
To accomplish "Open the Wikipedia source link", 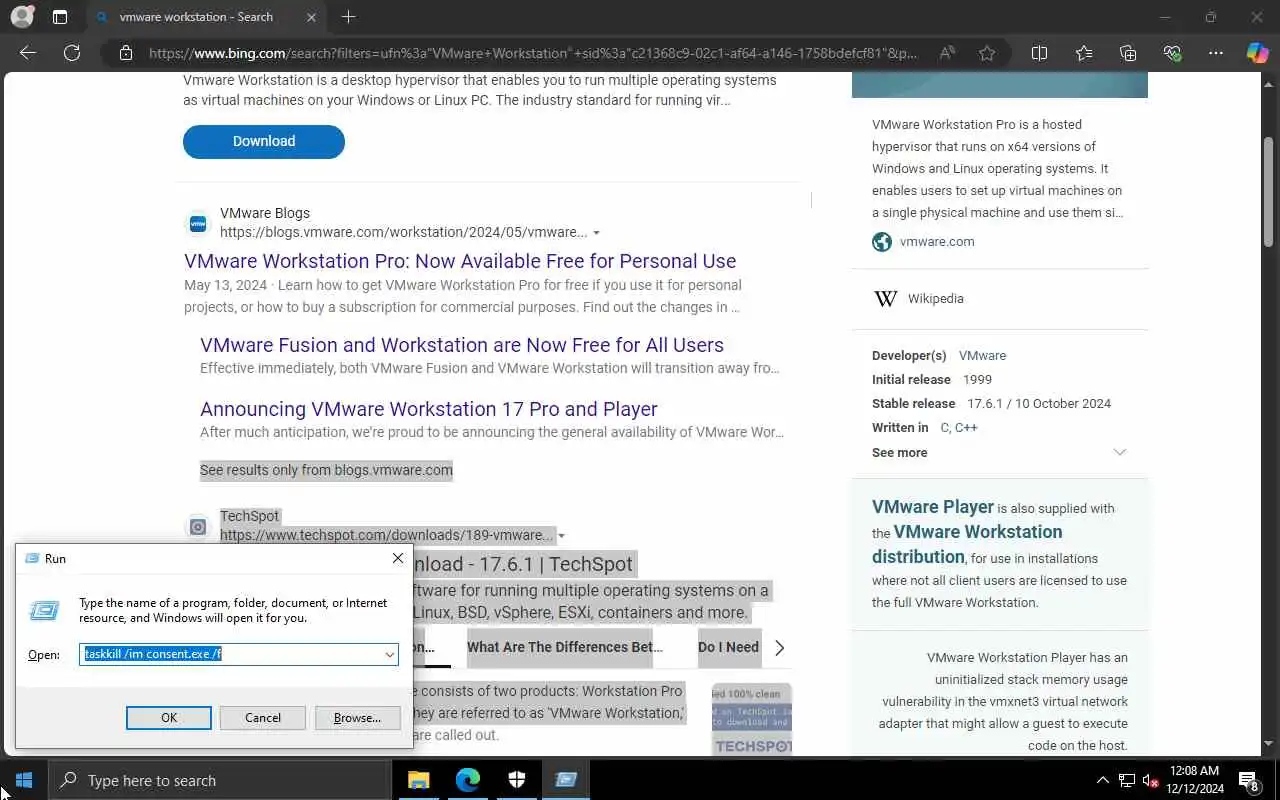I will (936, 299).
